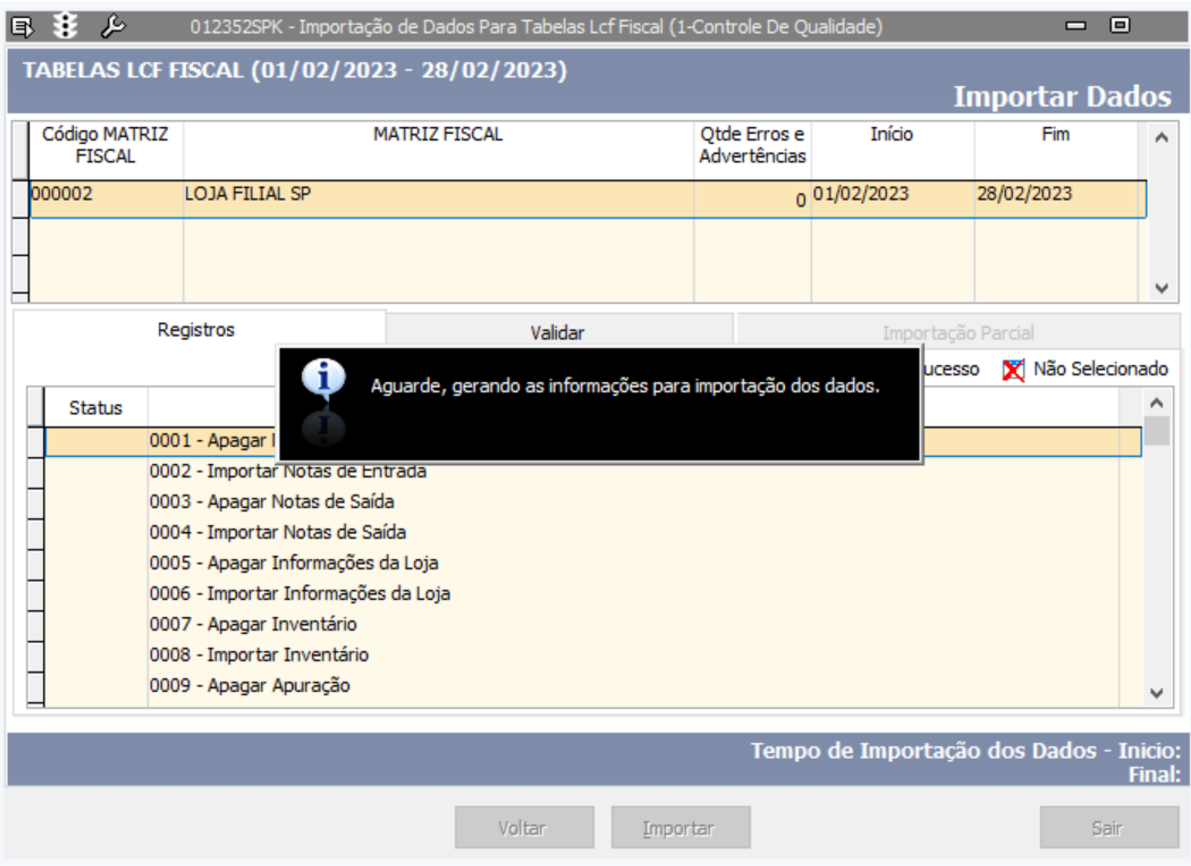The width and height of the screenshot is (1191, 866).
Task: Click the Sair button
Action: (1108, 827)
